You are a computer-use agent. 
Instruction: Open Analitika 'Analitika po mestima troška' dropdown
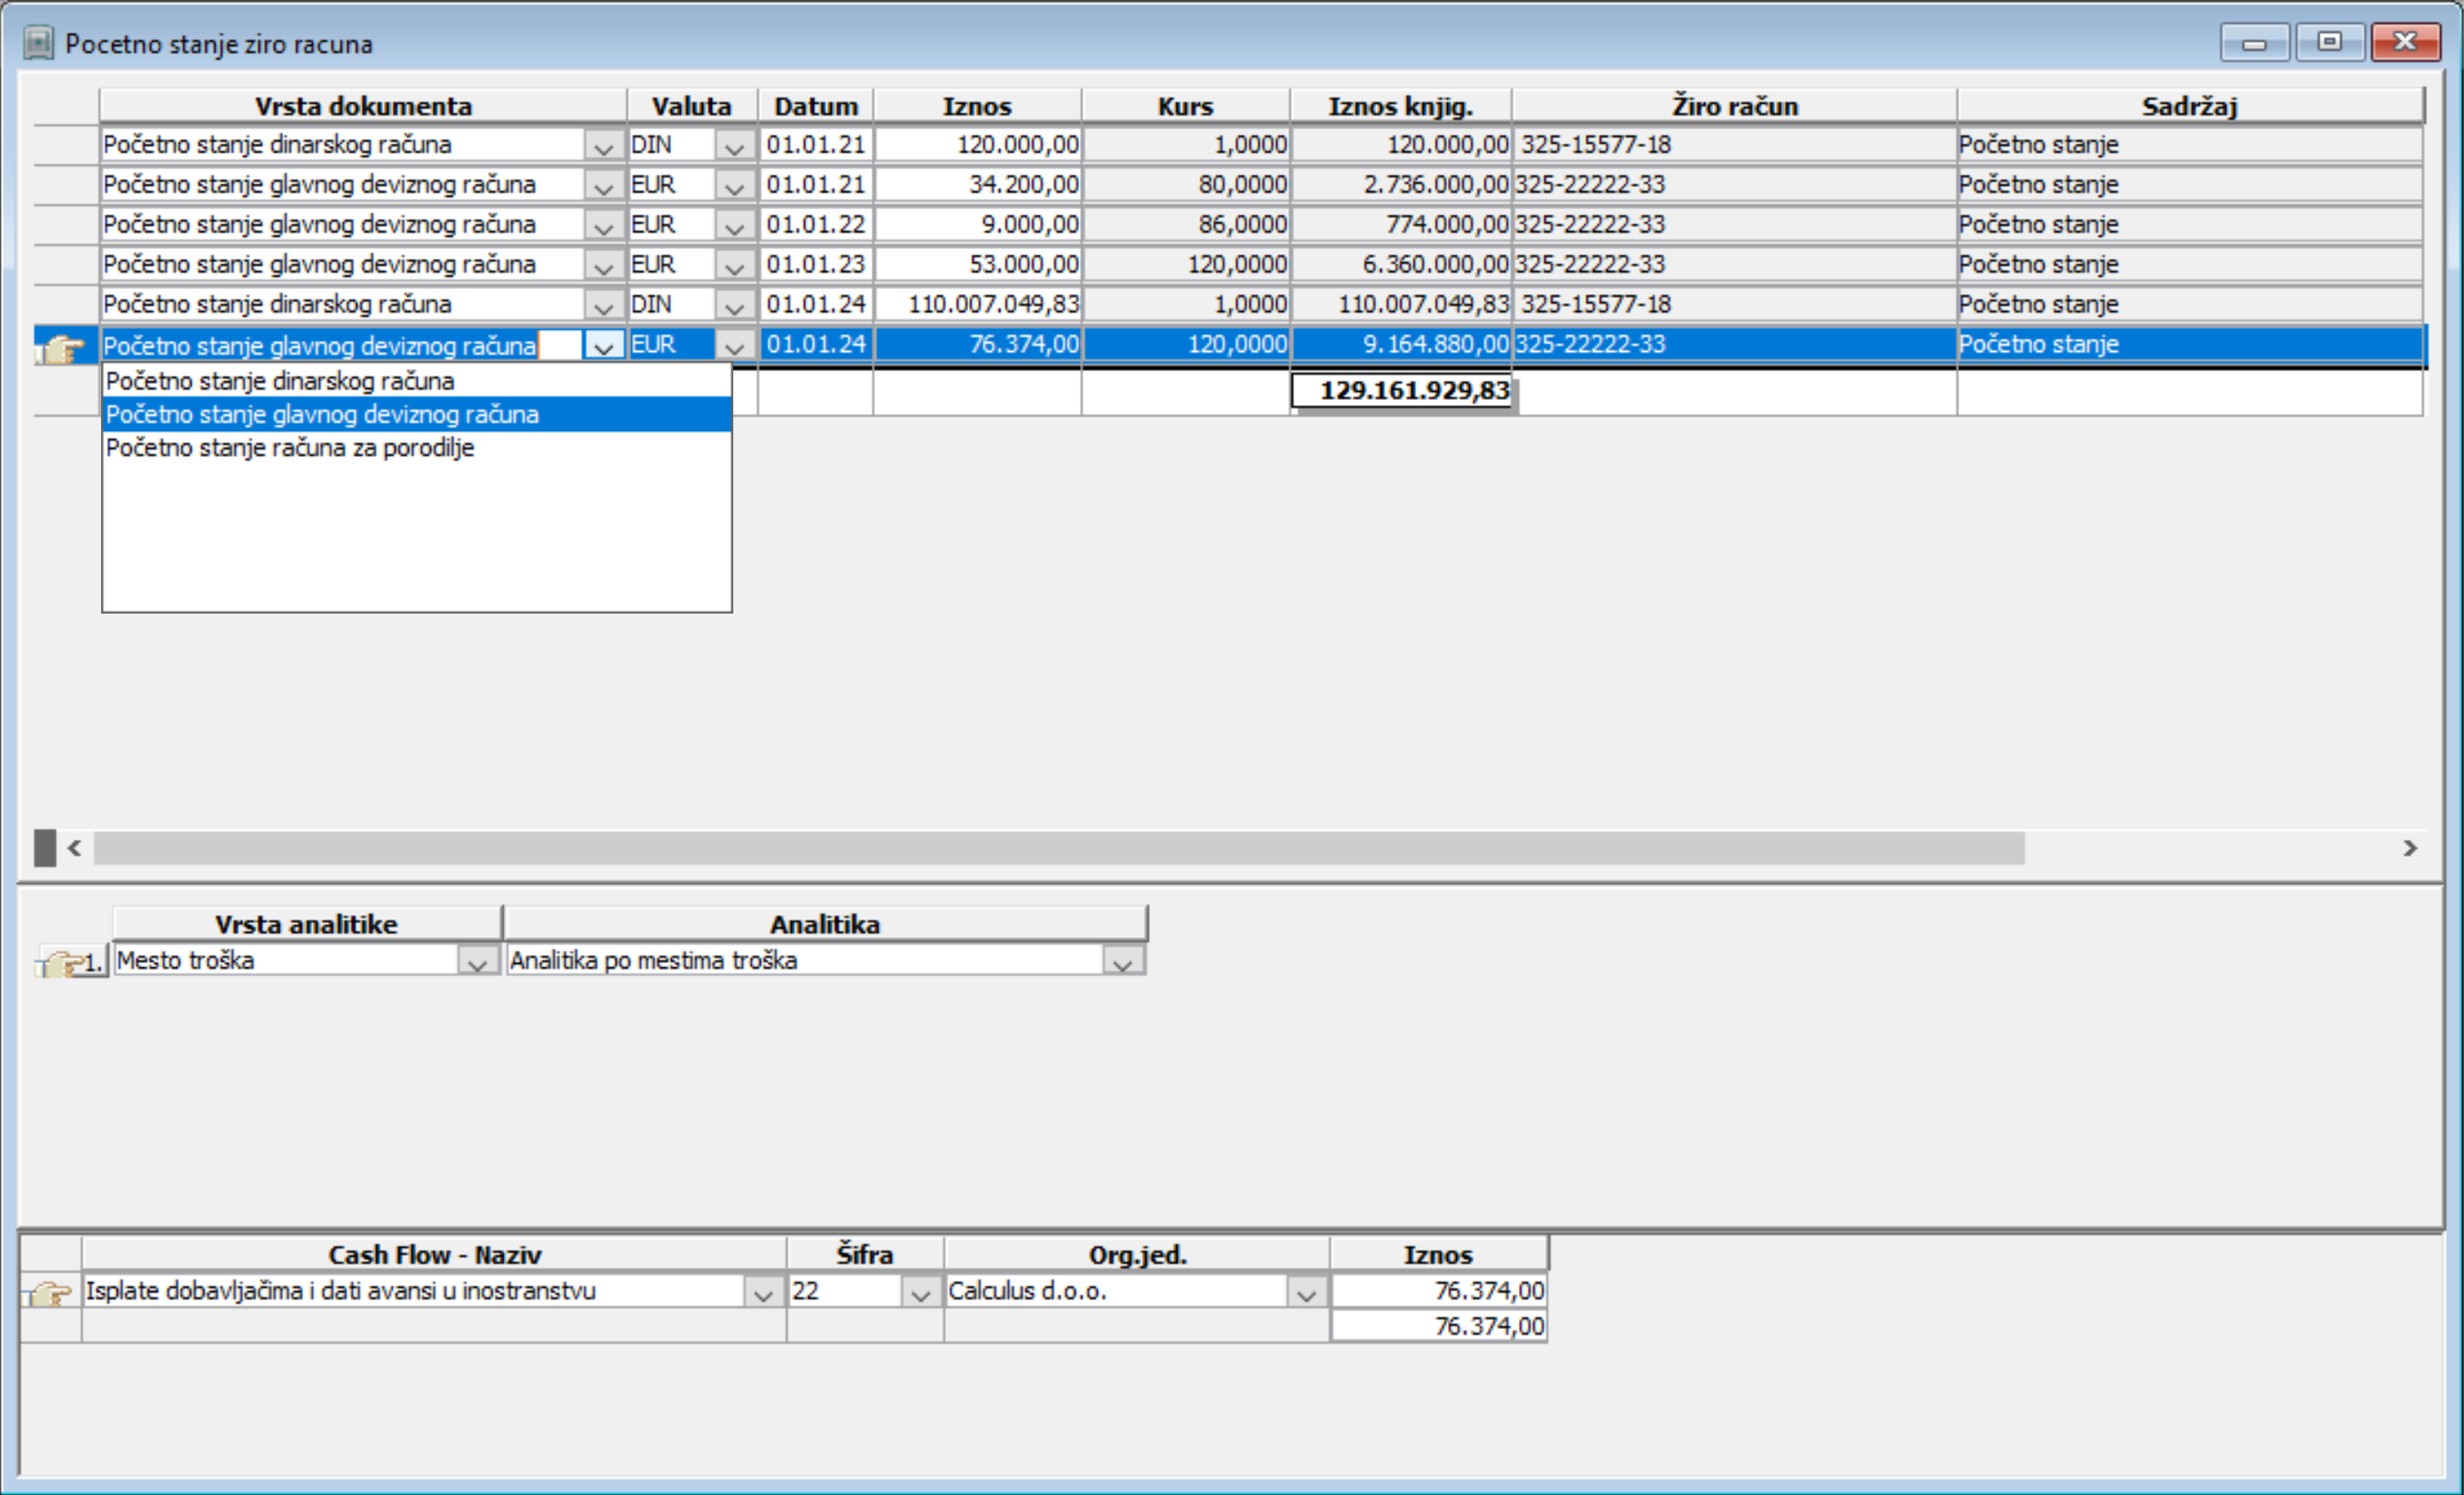point(1122,962)
